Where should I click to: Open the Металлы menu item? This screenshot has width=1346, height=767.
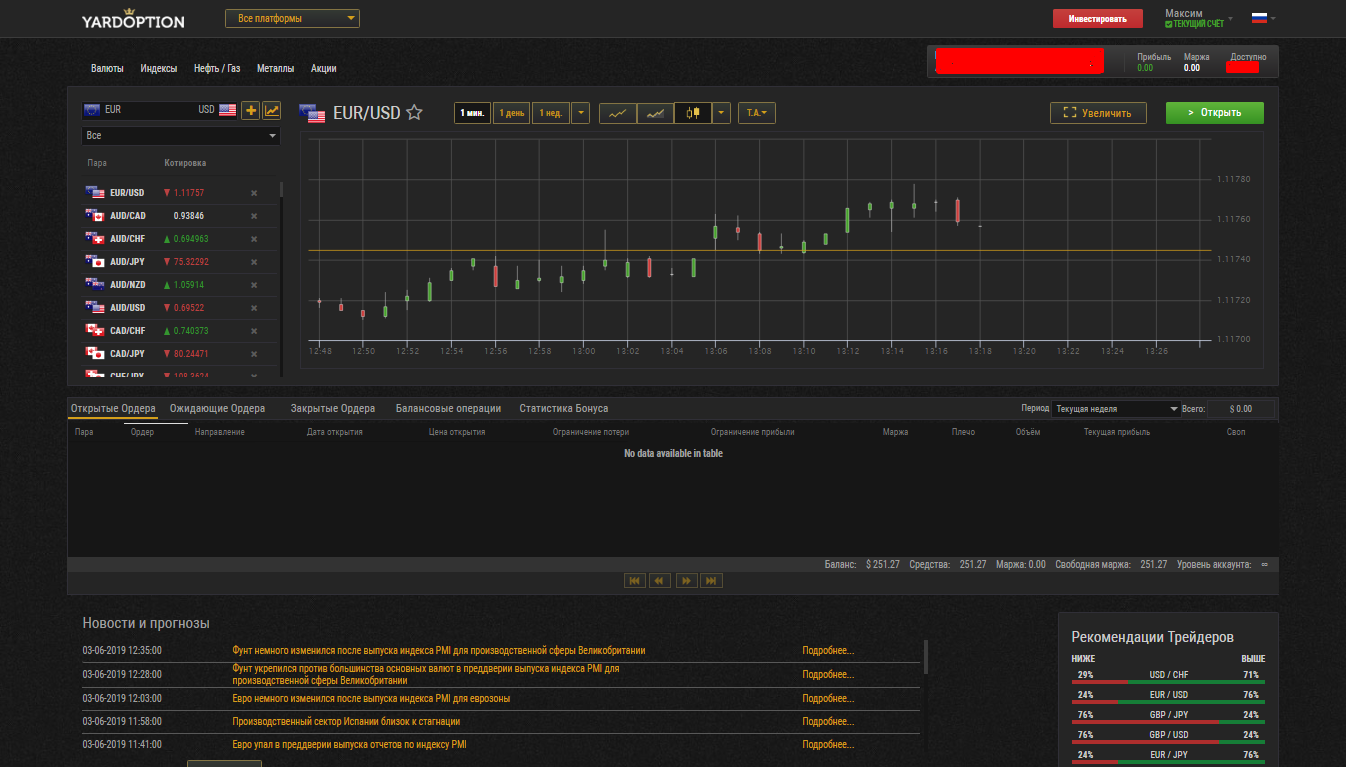275,69
